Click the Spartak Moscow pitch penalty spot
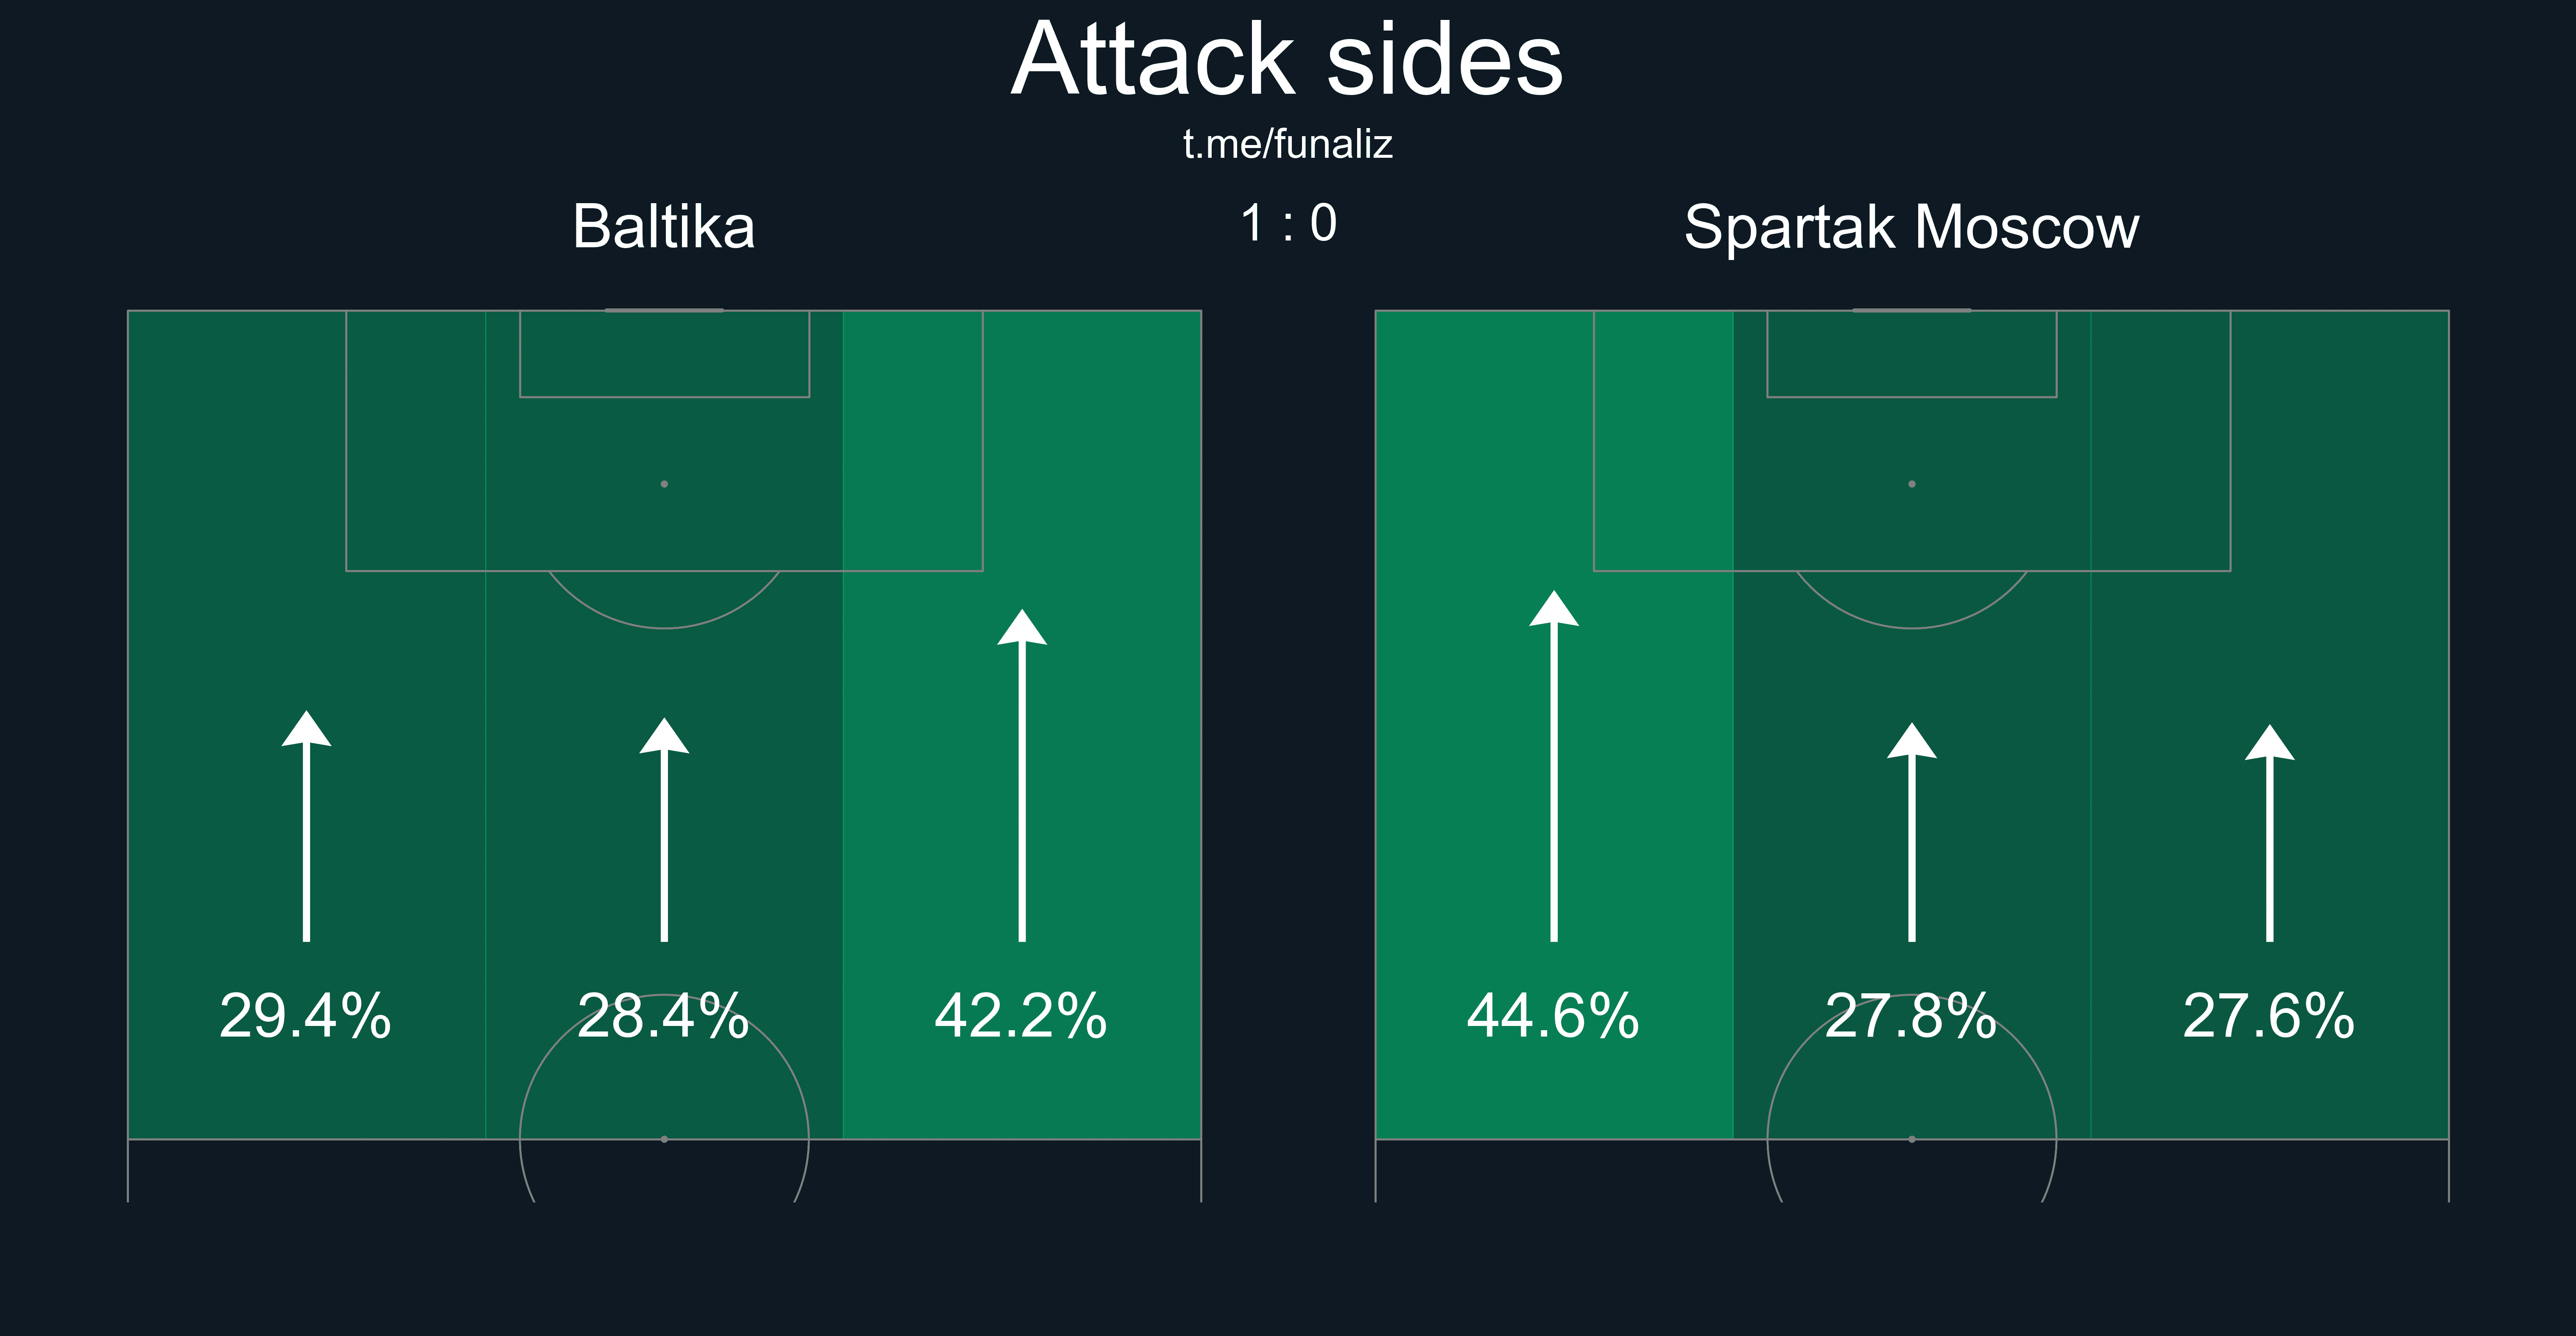This screenshot has width=2576, height=1336. [x=1912, y=484]
